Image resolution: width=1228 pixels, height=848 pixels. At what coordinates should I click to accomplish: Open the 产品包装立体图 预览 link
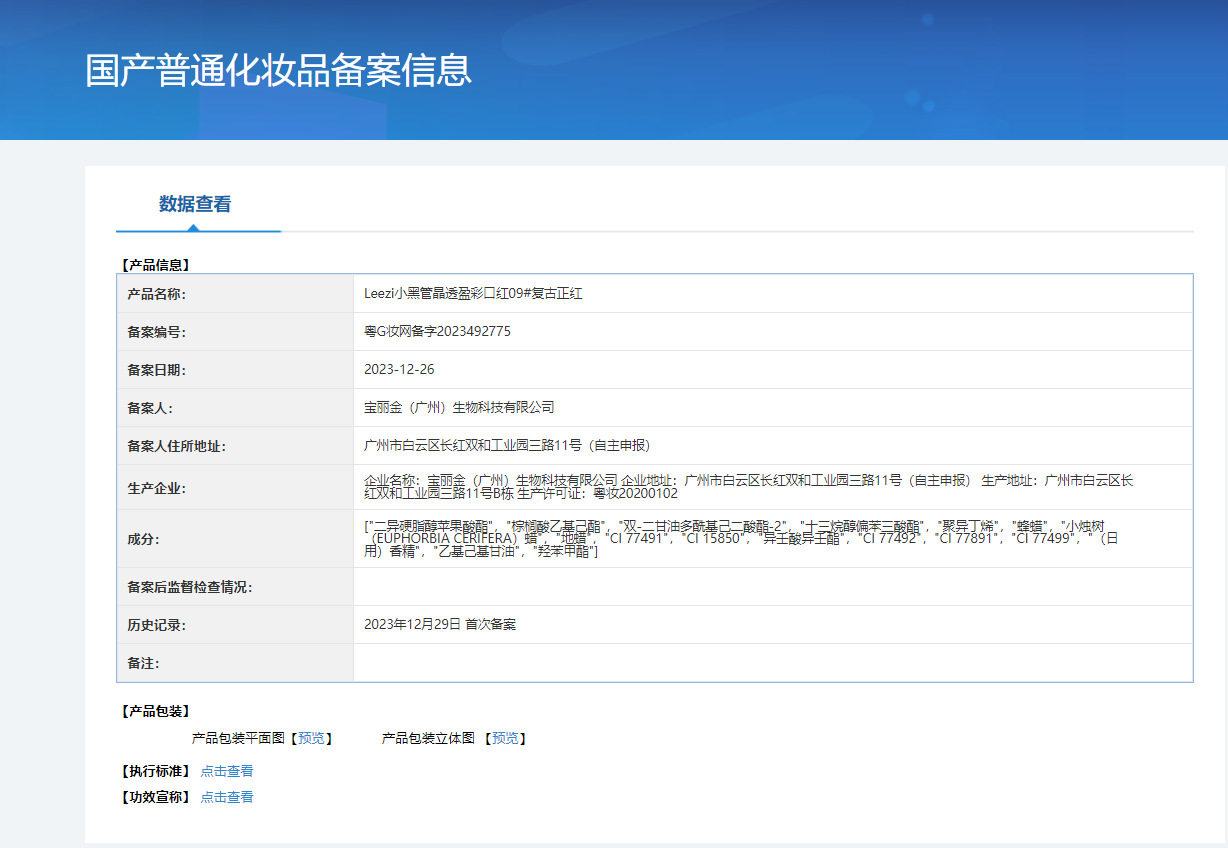[x=505, y=738]
